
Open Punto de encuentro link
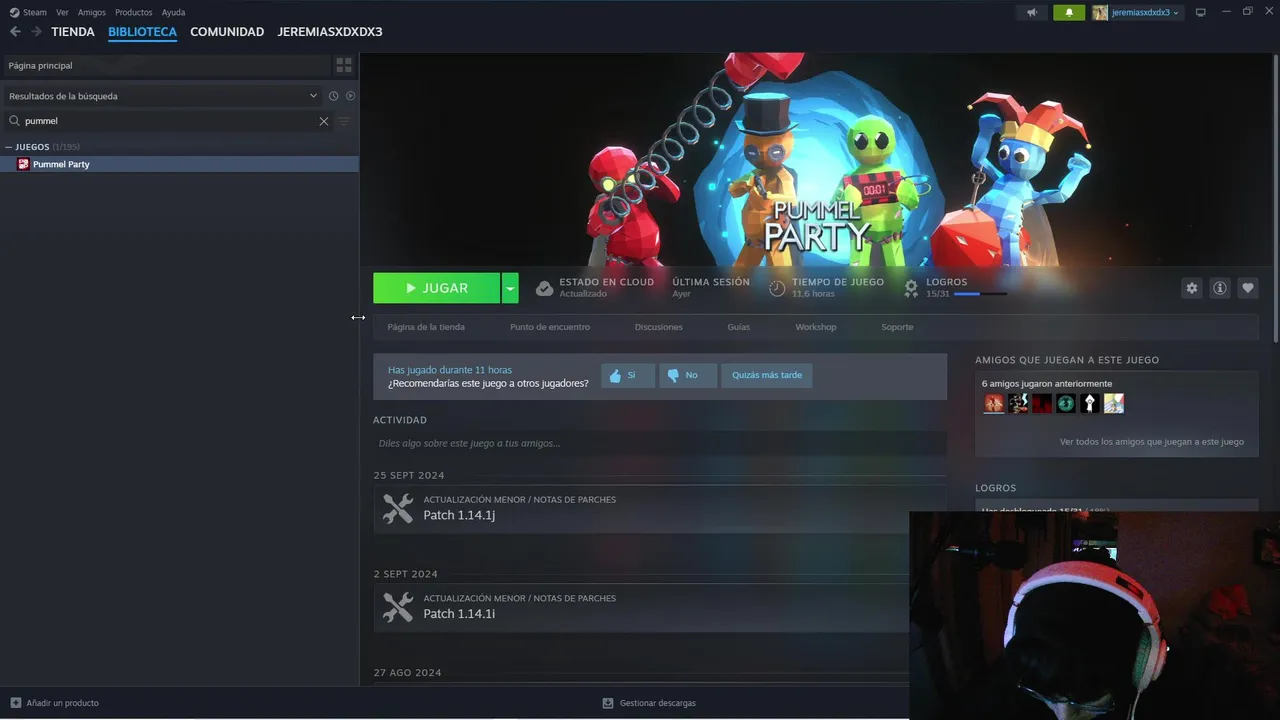(x=550, y=327)
